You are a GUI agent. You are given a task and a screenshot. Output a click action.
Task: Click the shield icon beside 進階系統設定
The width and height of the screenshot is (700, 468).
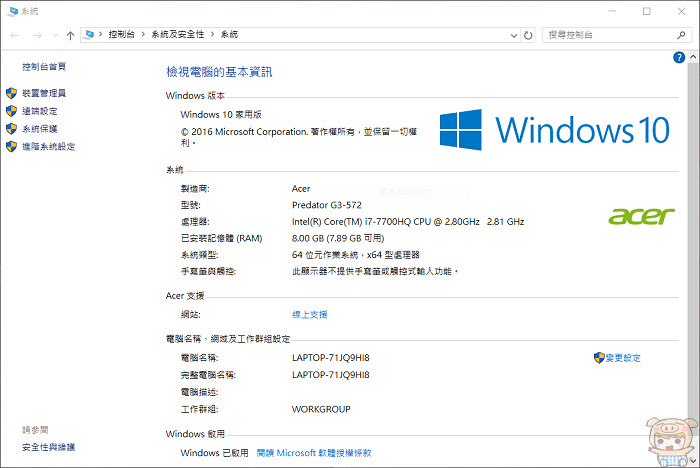[x=12, y=146]
